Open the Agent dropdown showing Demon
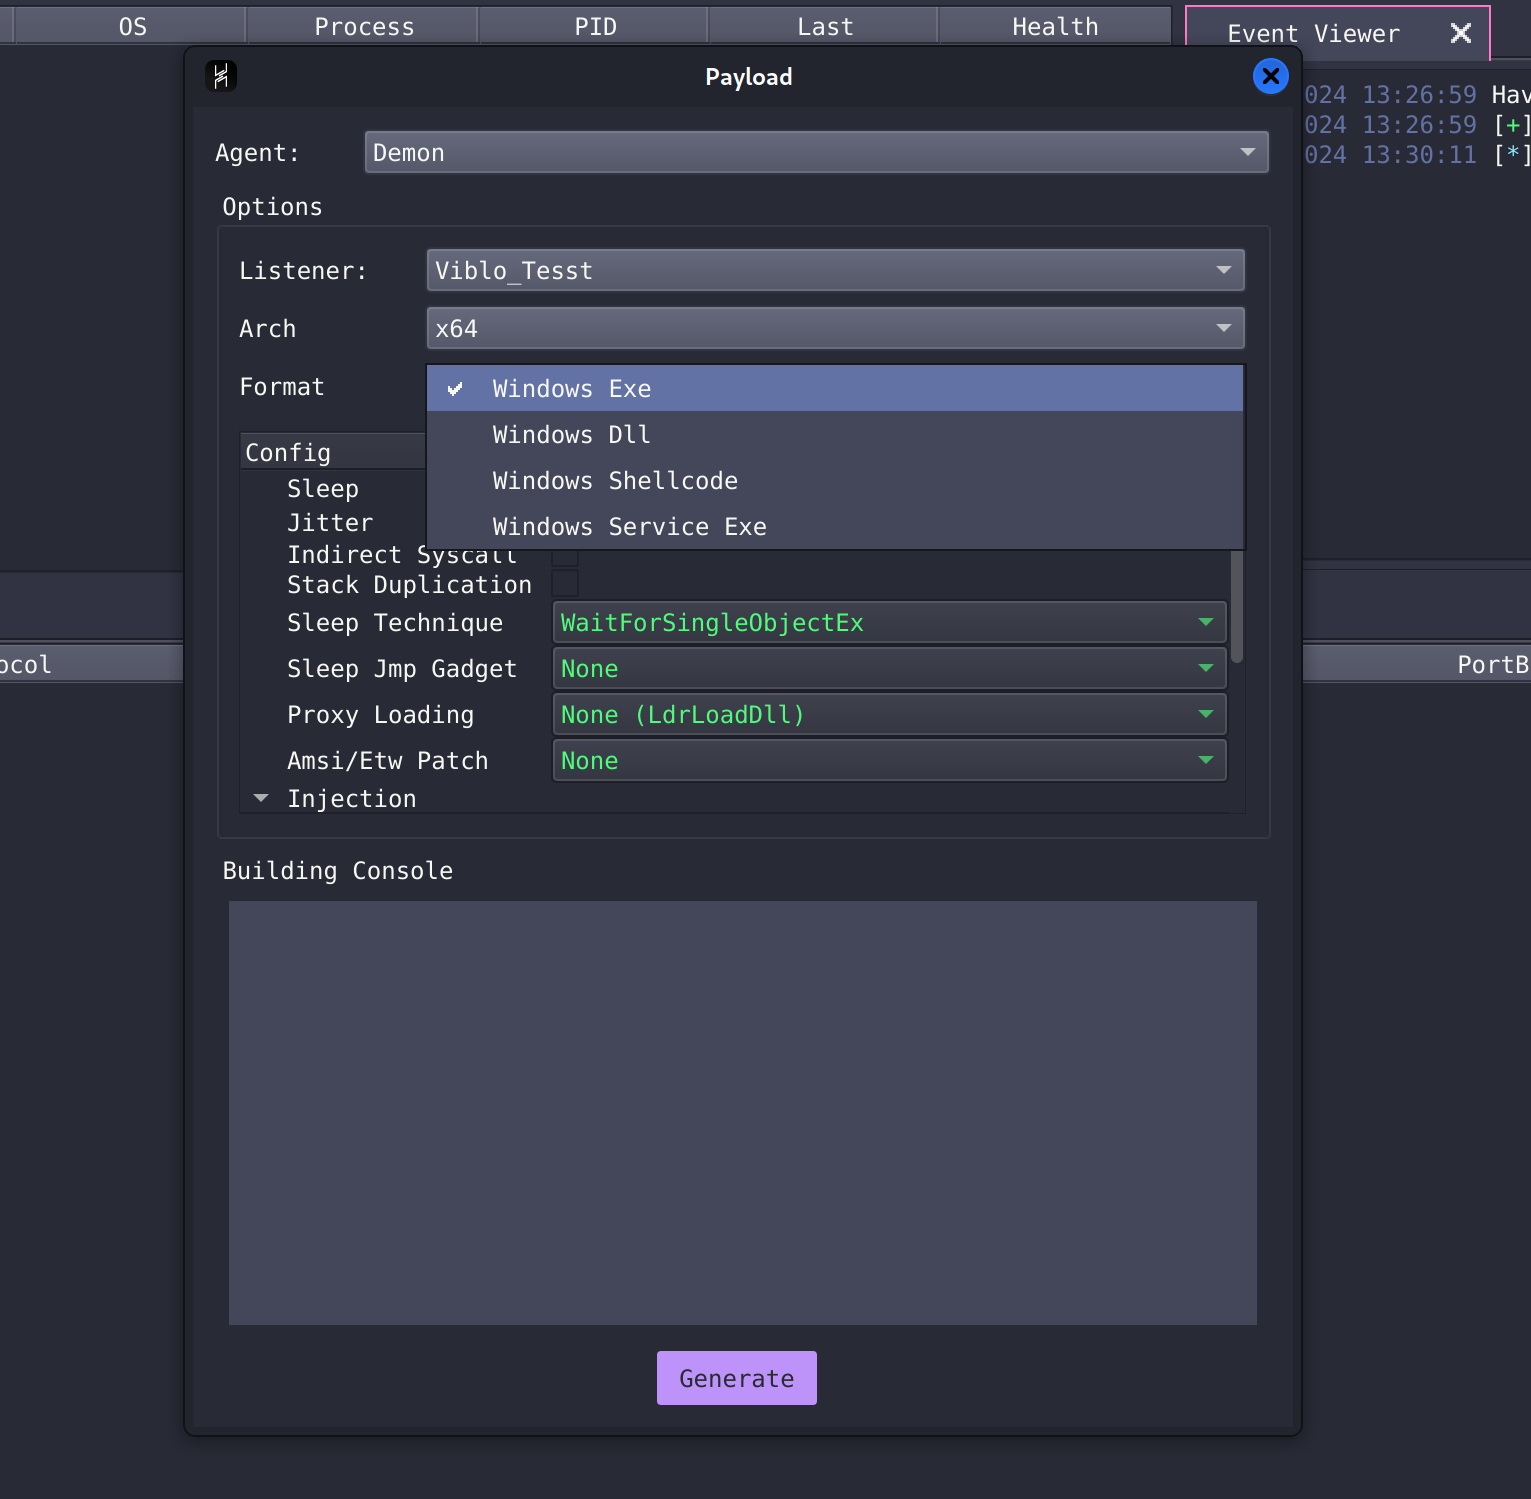Viewport: 1531px width, 1499px height. pos(816,152)
